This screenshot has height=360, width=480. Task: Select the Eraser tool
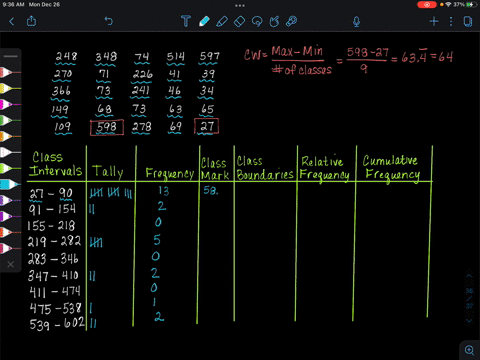coord(239,22)
